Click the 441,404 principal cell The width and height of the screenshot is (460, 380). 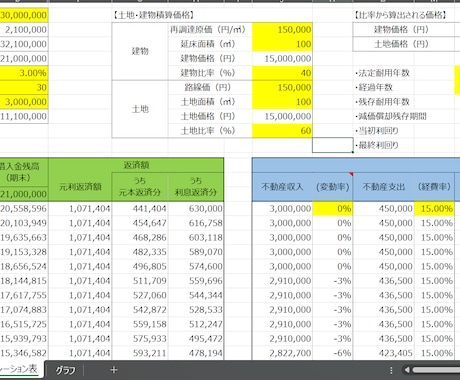point(140,209)
